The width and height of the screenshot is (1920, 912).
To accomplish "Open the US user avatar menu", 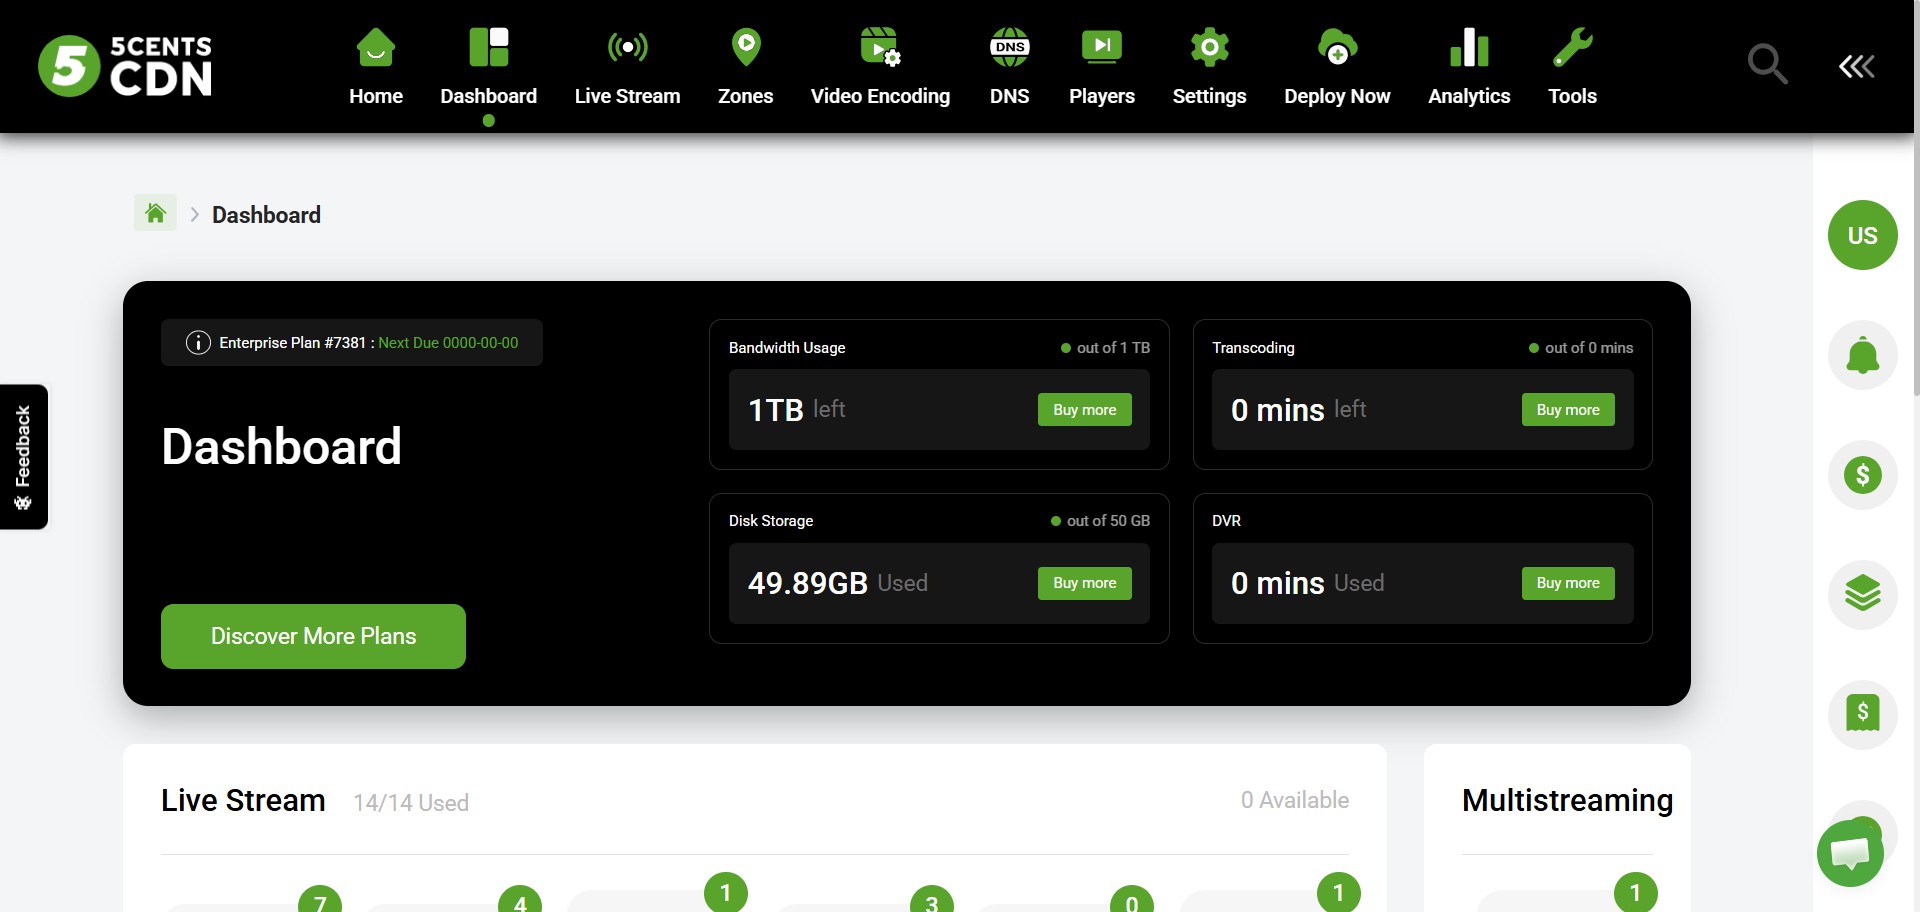I will coord(1862,235).
